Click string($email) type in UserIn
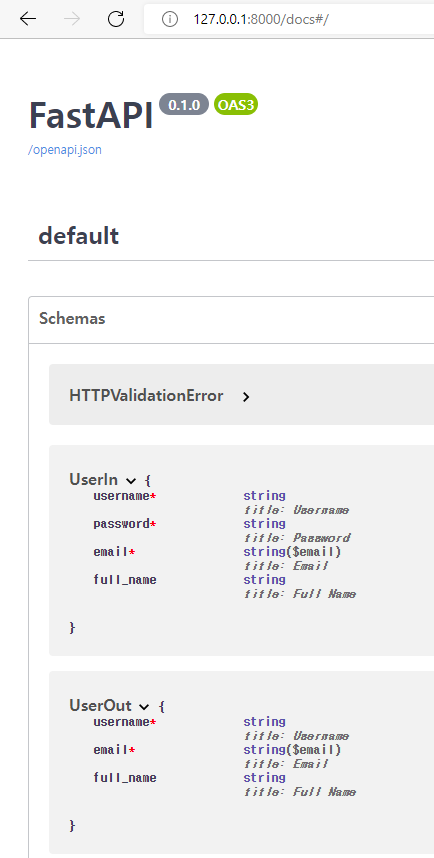Image resolution: width=434 pixels, height=858 pixels. click(292, 551)
